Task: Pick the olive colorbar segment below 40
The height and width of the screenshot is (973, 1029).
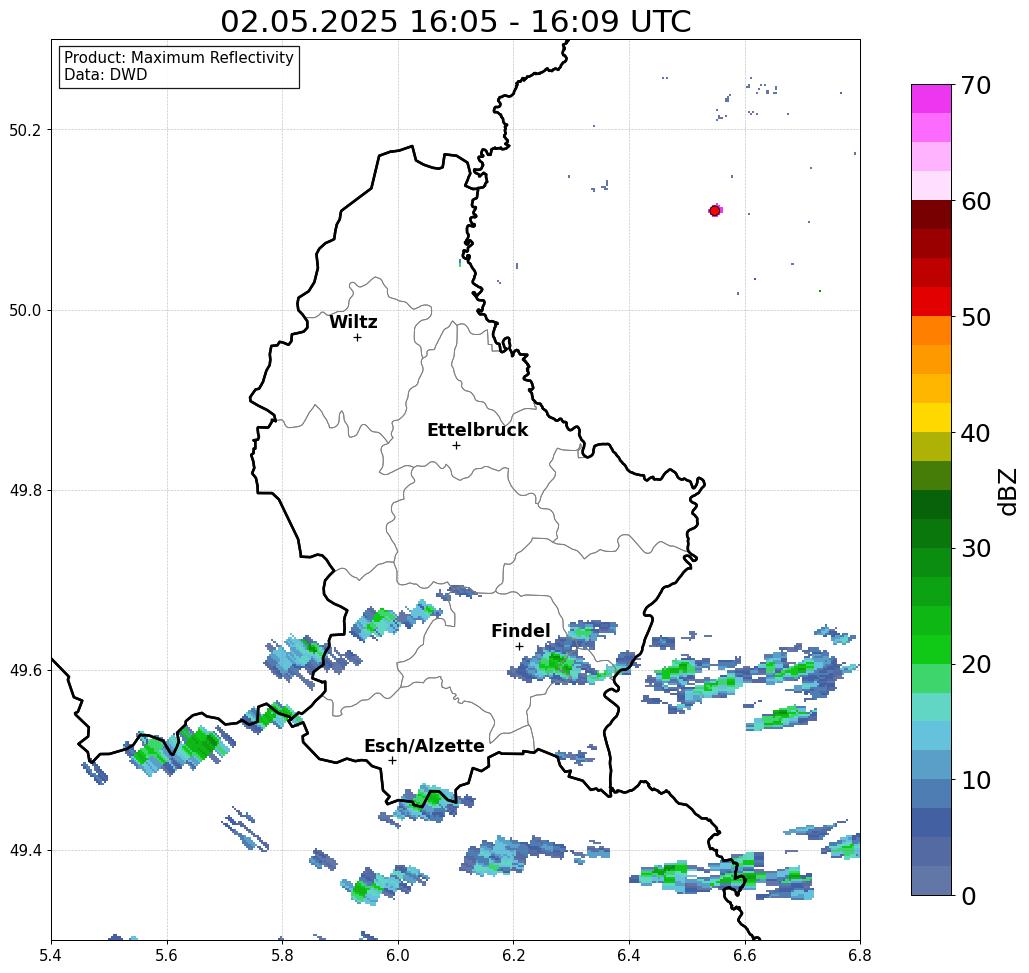Action: click(x=931, y=446)
